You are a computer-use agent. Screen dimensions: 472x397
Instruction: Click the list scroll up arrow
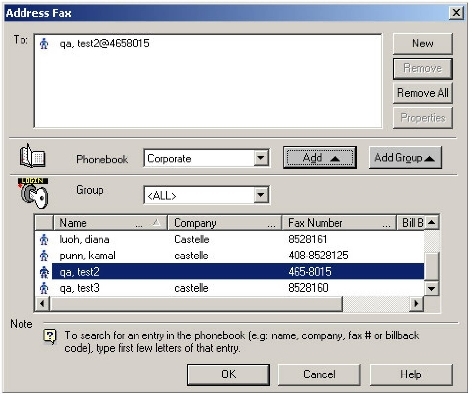click(432, 222)
